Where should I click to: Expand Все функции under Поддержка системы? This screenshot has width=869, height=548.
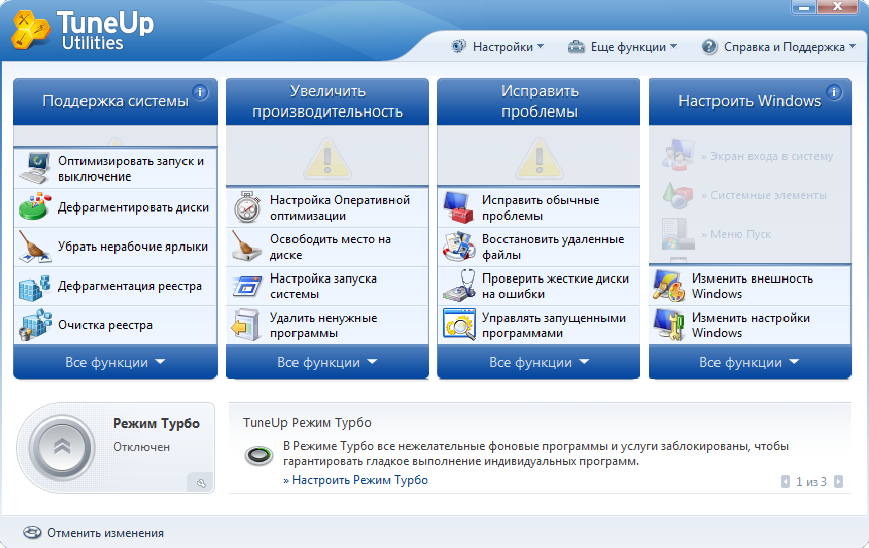[115, 362]
